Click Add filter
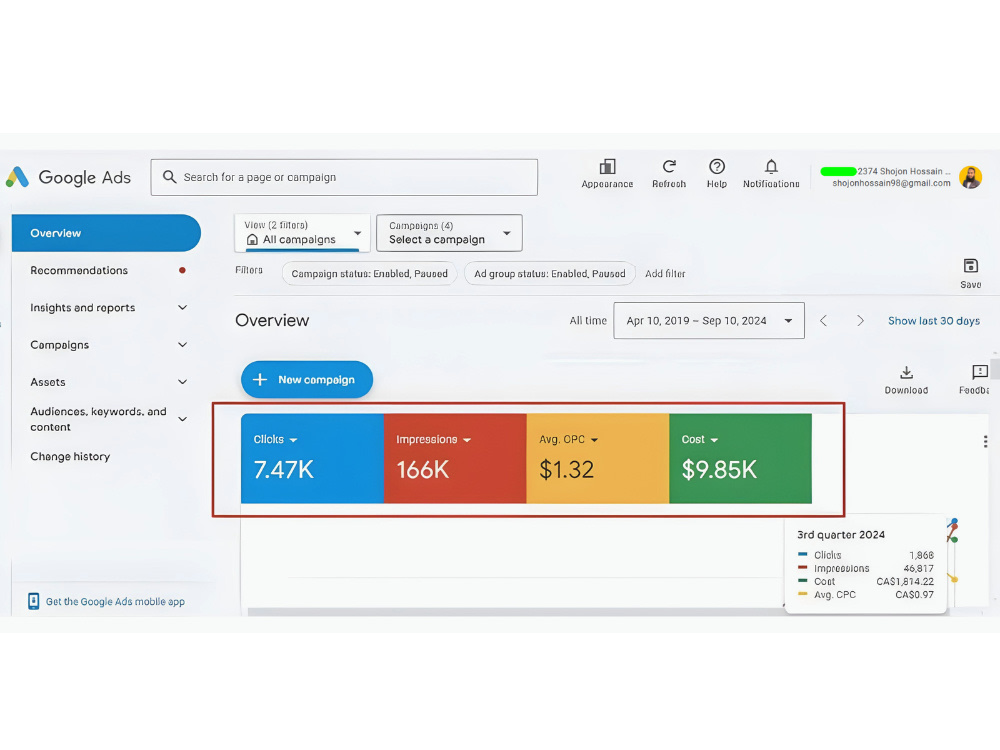Screen dimensions: 1000x750 click(665, 274)
